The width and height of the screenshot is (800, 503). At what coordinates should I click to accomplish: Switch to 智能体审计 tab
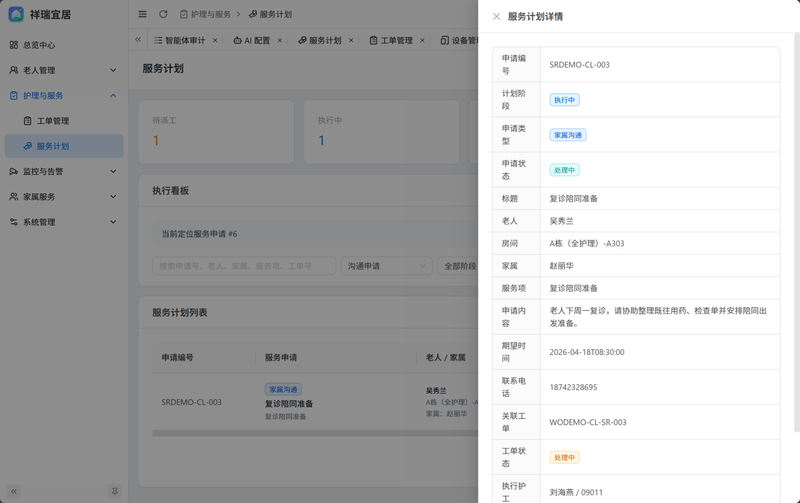click(x=180, y=40)
